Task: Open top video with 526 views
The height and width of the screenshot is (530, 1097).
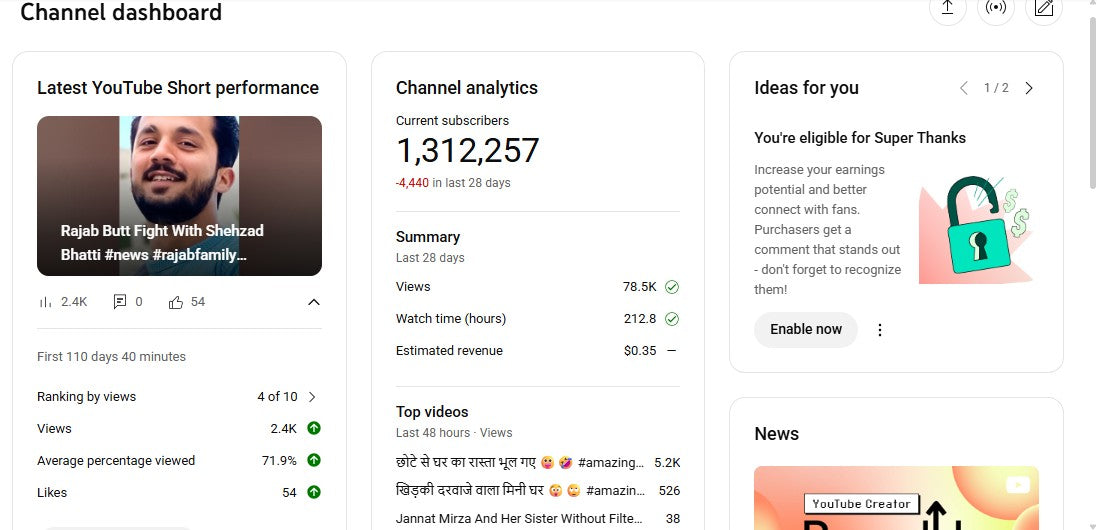Action: 518,491
